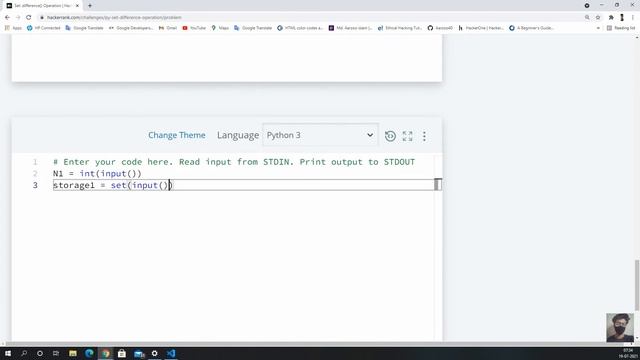The width and height of the screenshot is (640, 360).
Task: Open Task View on taskbar
Action: tap(56, 353)
